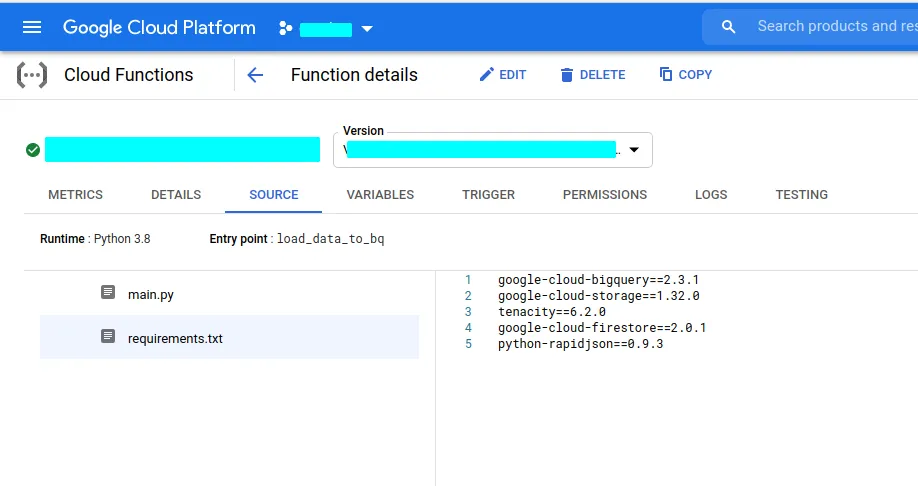
Task: Open the Logs tab
Action: (x=711, y=195)
